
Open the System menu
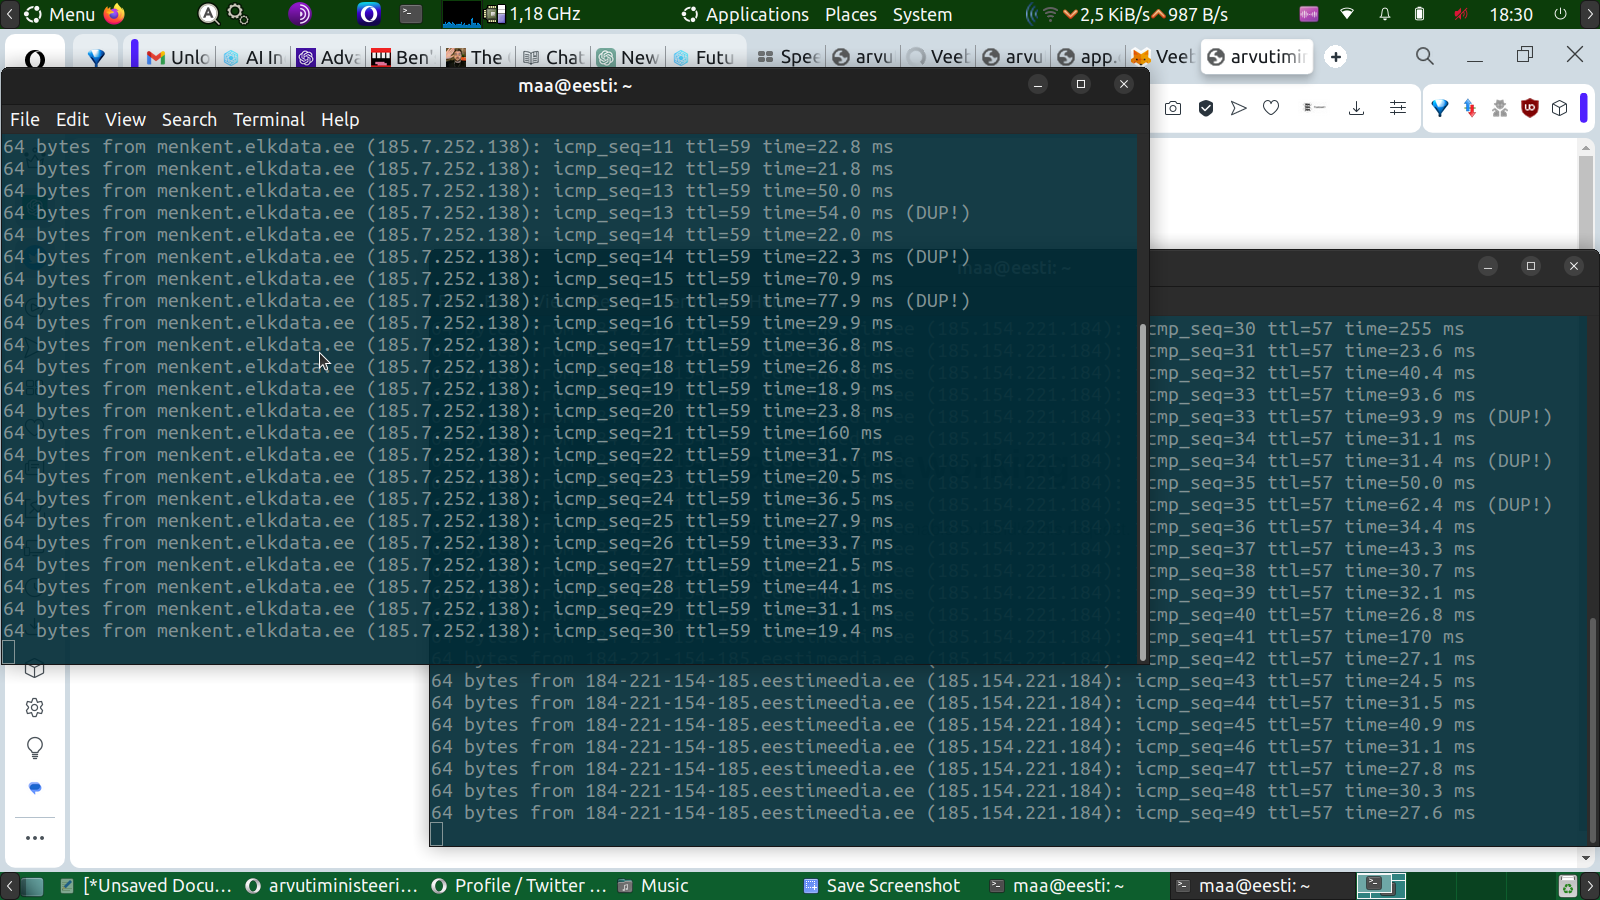922,14
